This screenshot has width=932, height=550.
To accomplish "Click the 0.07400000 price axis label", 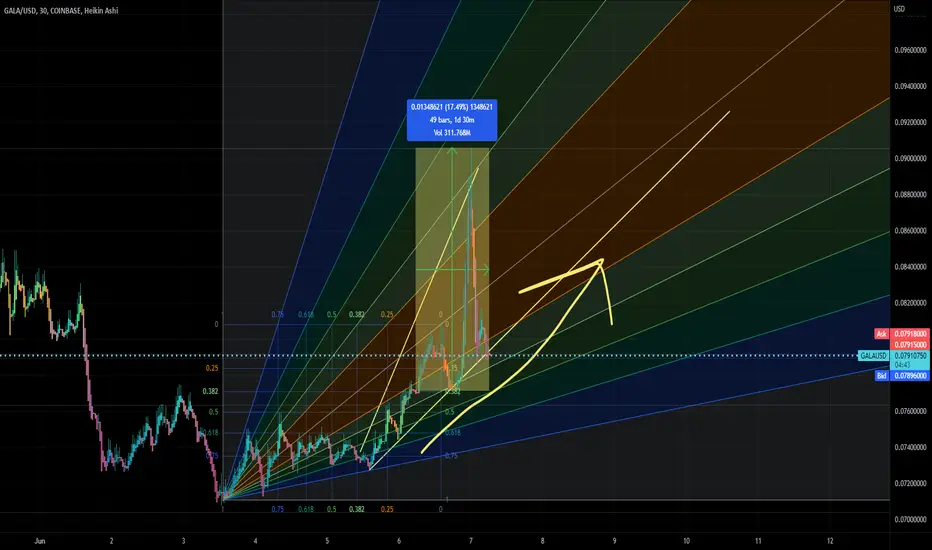I will [x=911, y=447].
